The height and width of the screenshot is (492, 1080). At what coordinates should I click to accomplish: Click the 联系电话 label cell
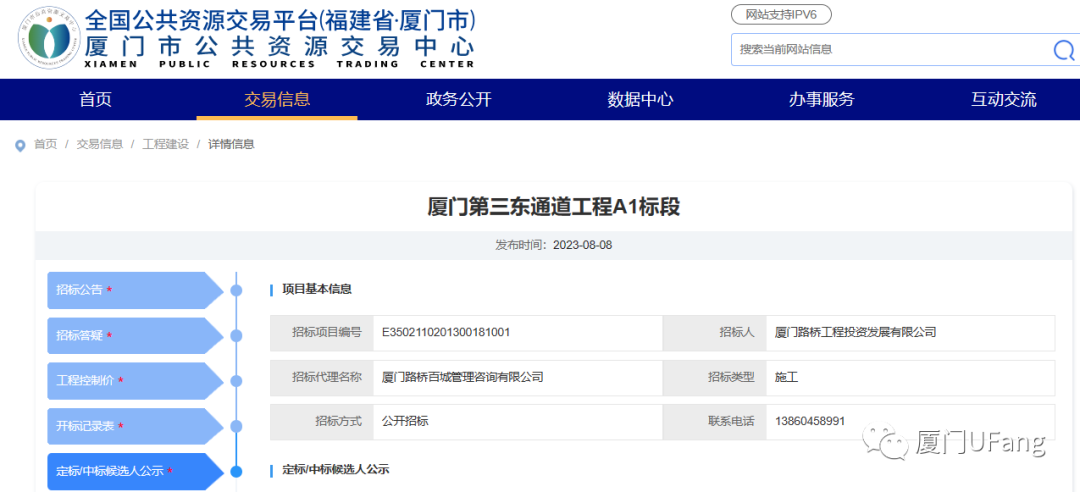pos(715,422)
